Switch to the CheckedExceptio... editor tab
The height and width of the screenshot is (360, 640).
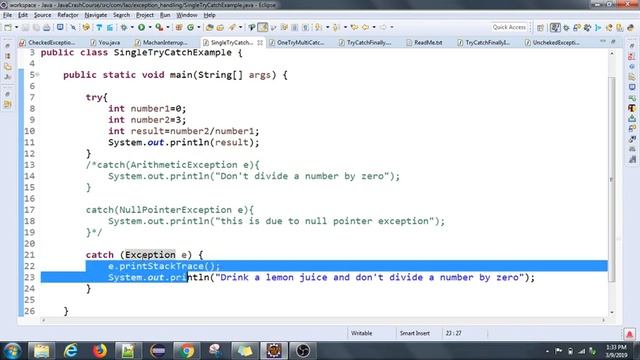point(47,42)
